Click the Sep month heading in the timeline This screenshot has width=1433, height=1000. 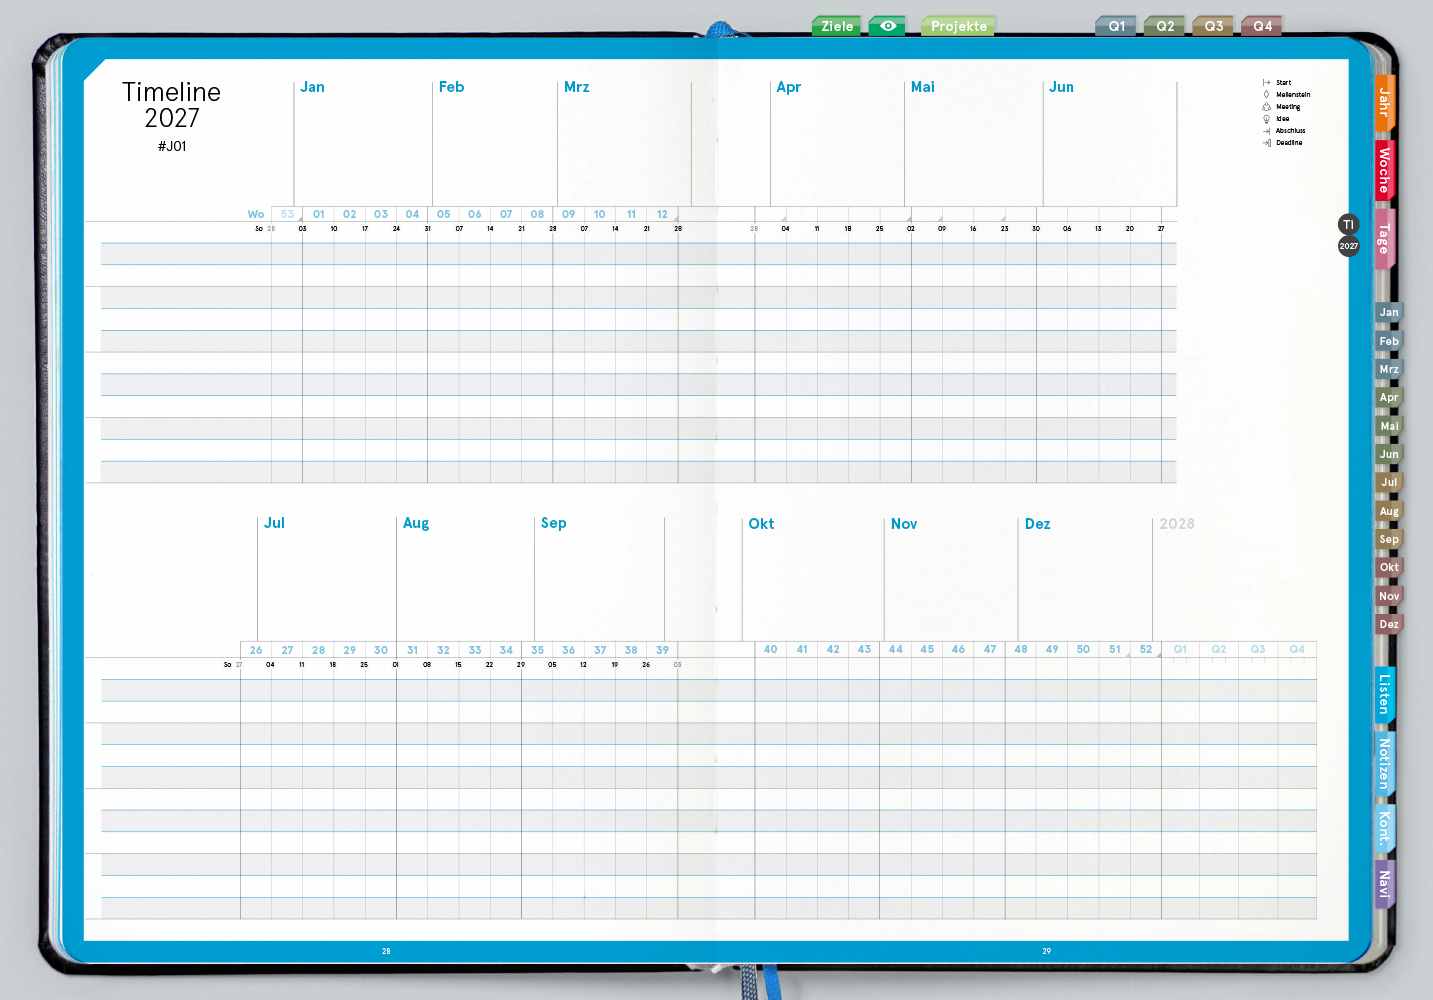(553, 523)
